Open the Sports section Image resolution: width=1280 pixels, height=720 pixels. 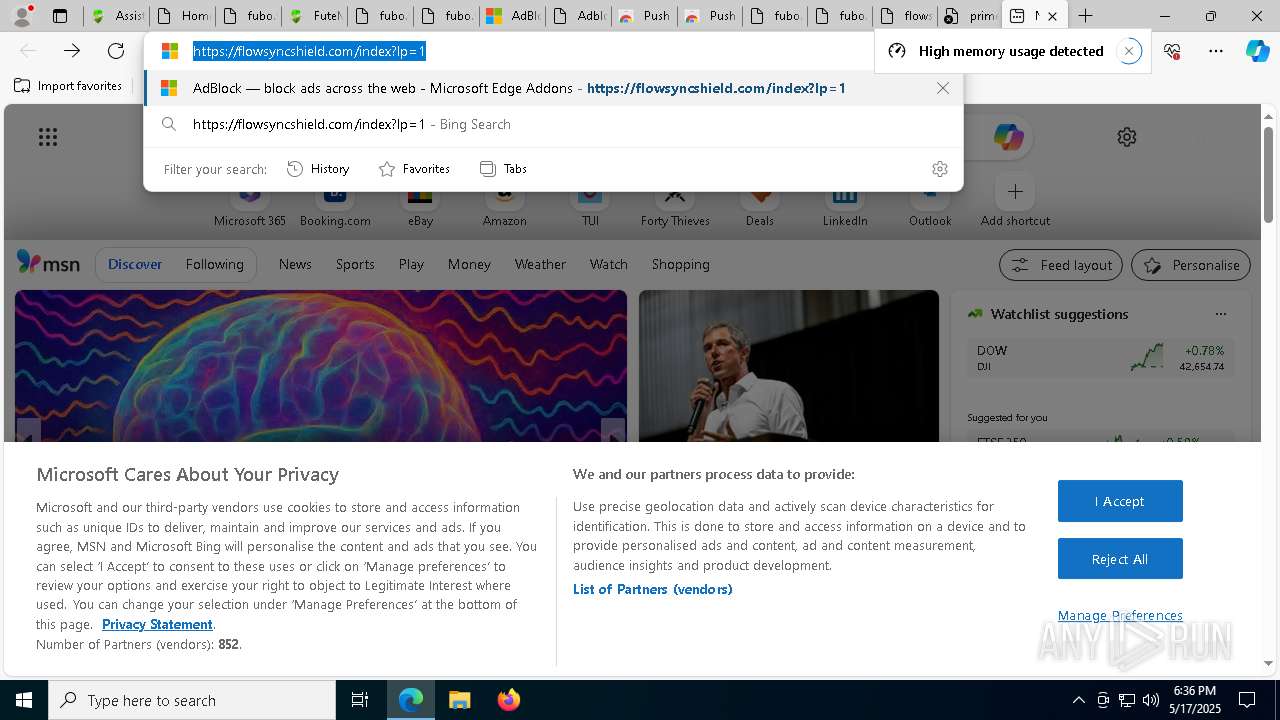click(355, 264)
